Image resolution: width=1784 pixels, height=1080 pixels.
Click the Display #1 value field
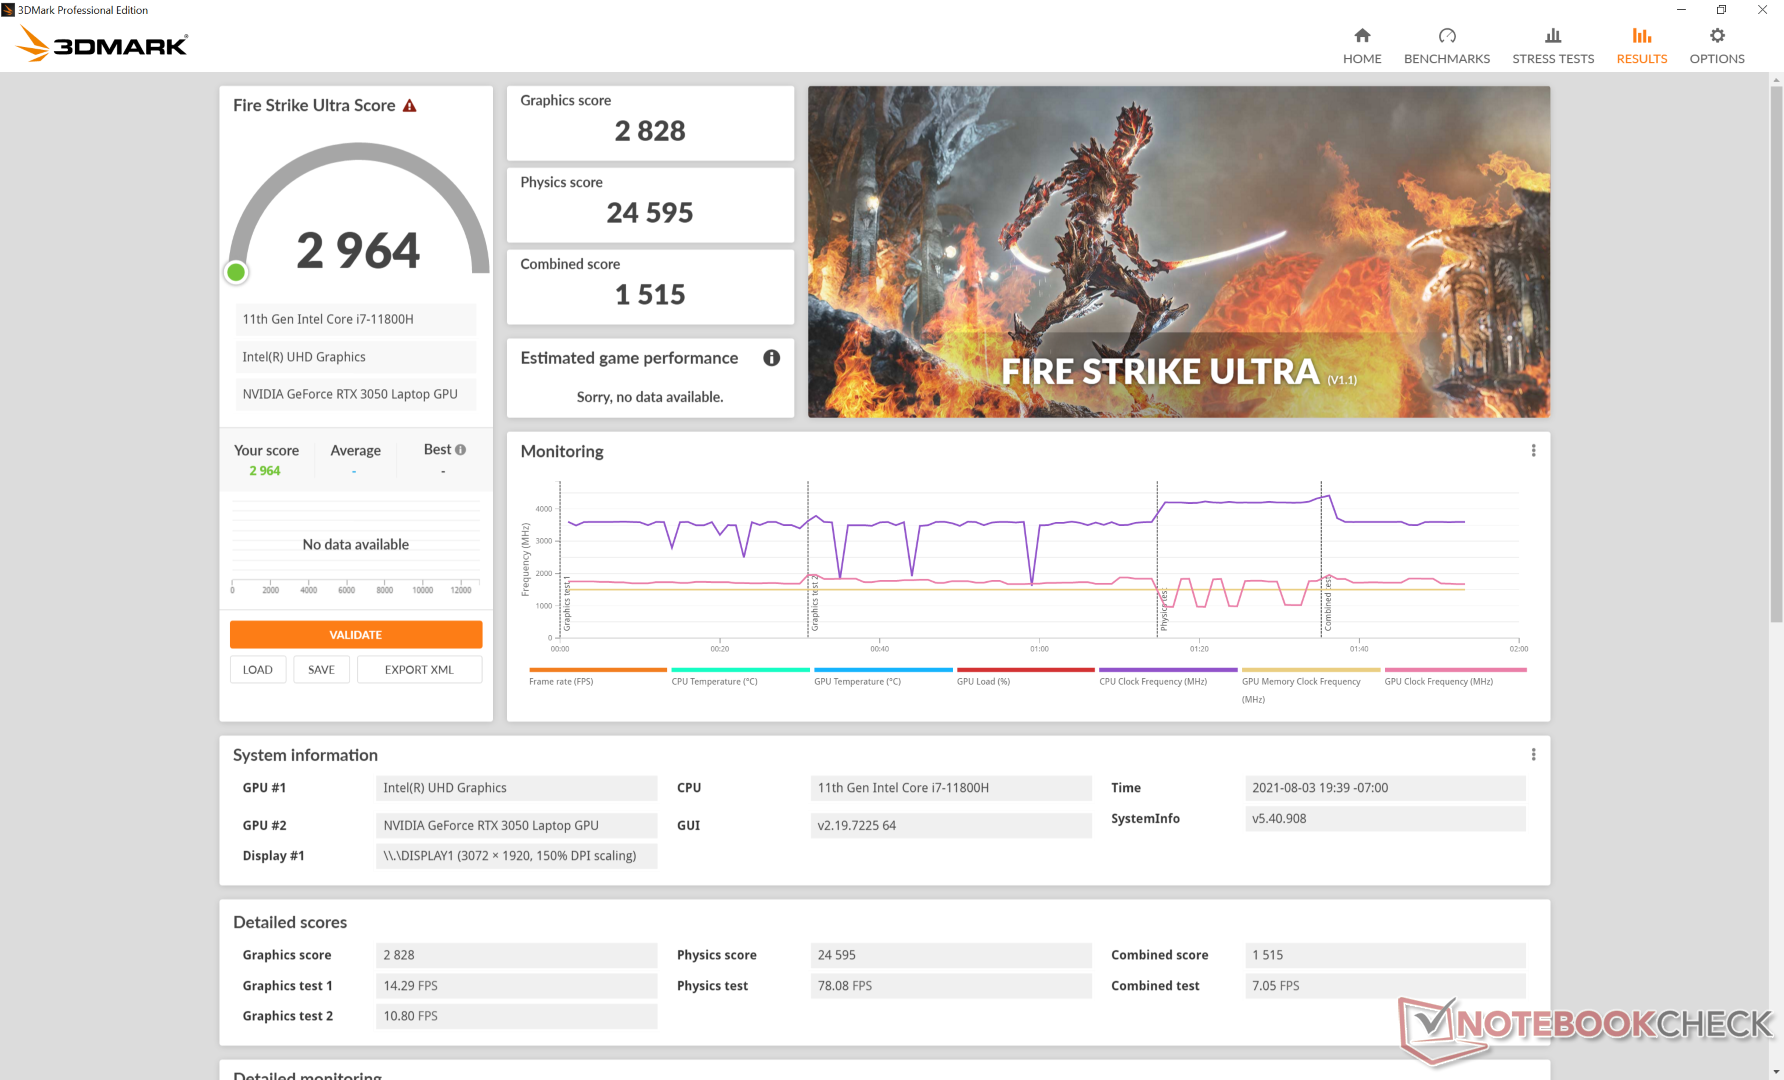(516, 856)
